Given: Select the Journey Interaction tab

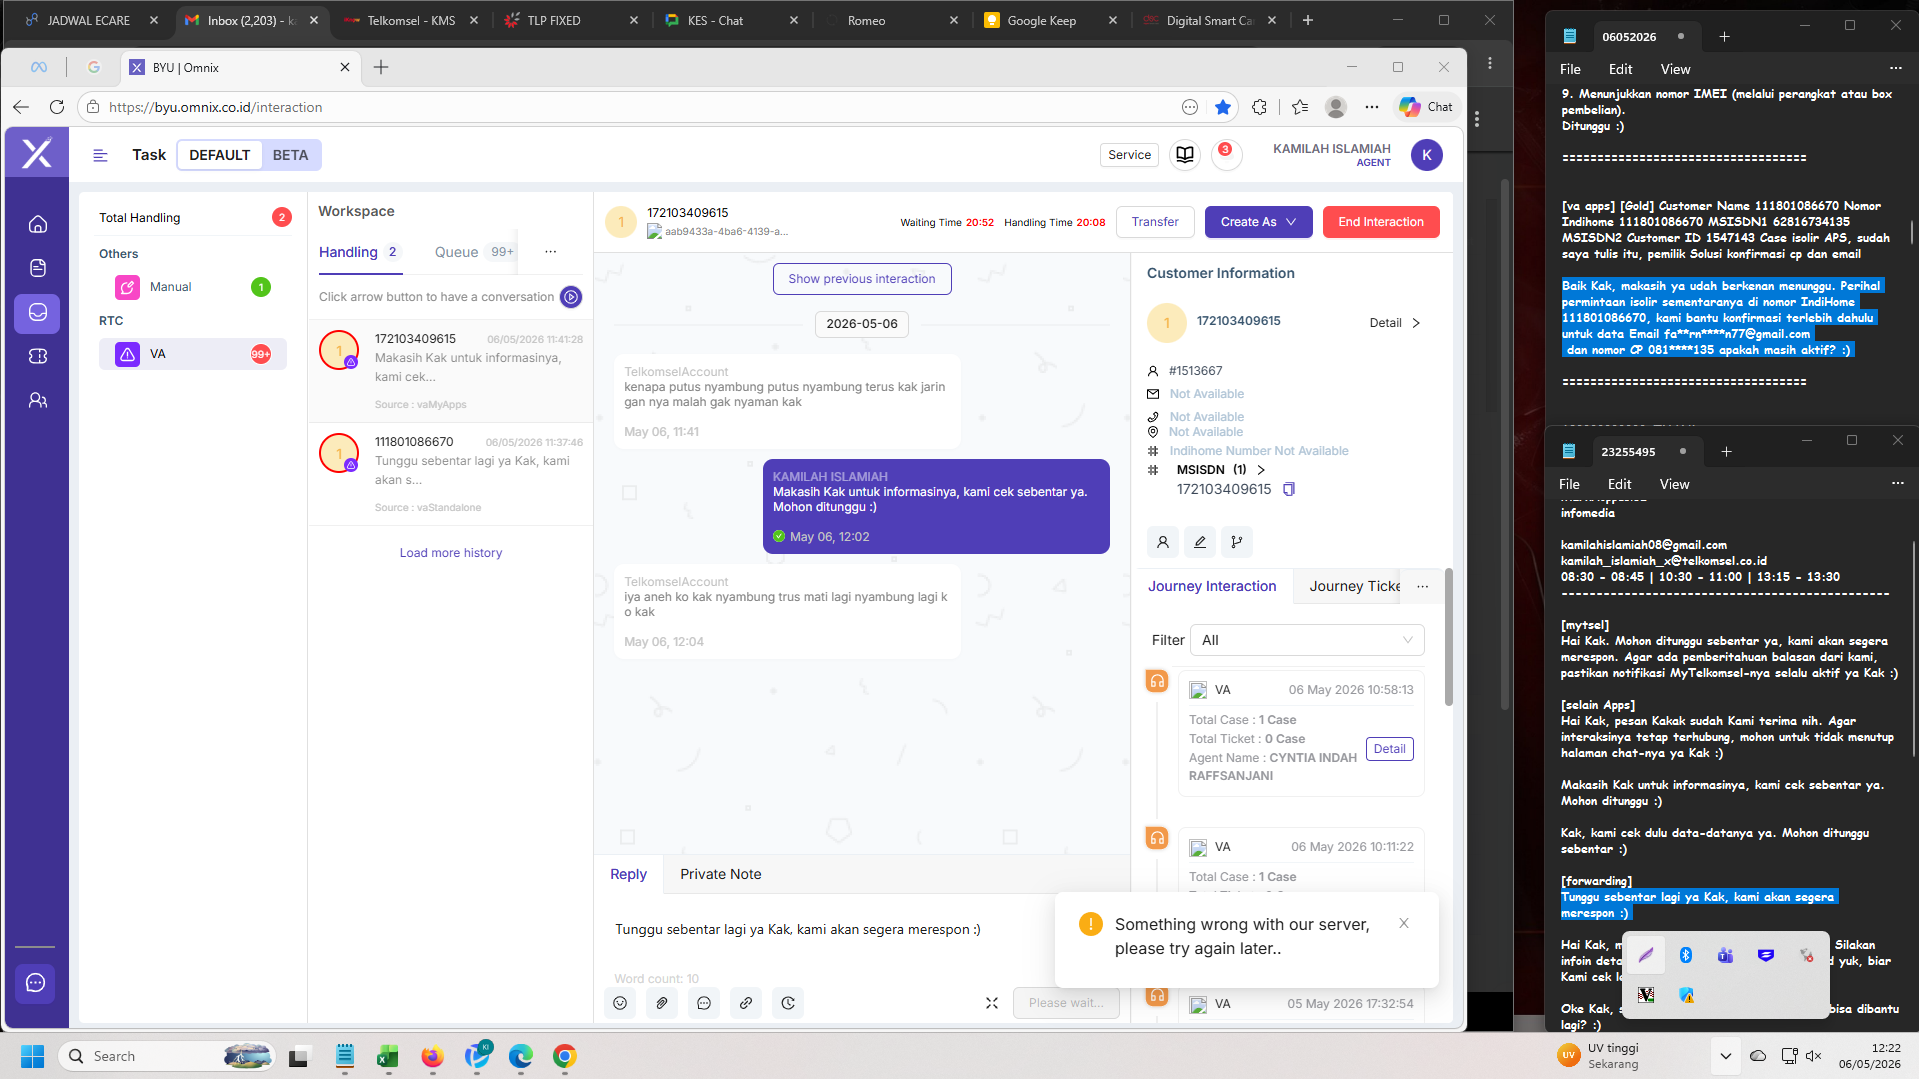Looking at the screenshot, I should (1212, 587).
